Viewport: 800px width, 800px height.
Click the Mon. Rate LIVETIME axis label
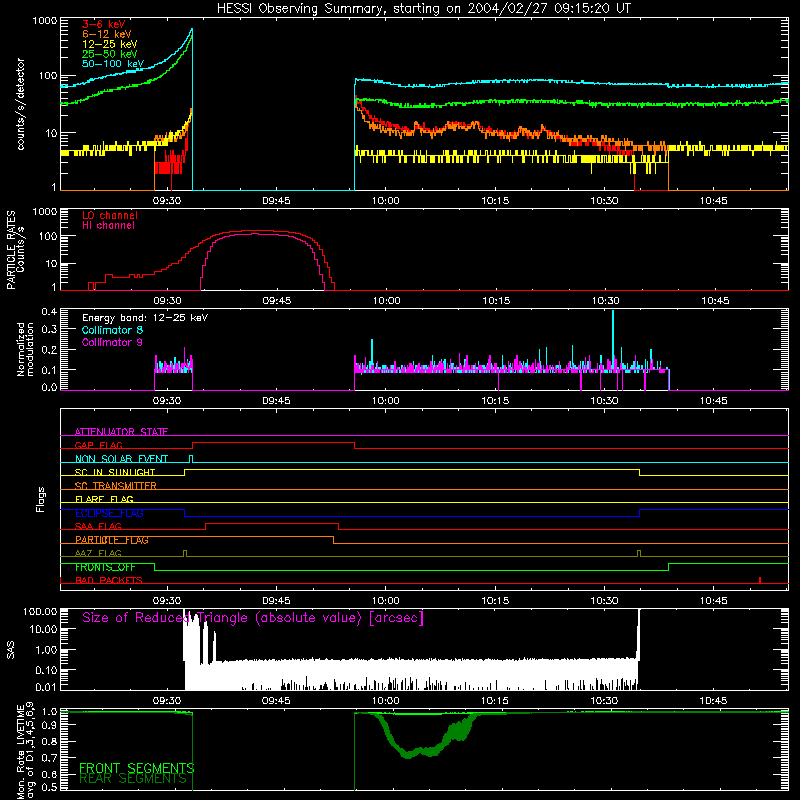25,751
